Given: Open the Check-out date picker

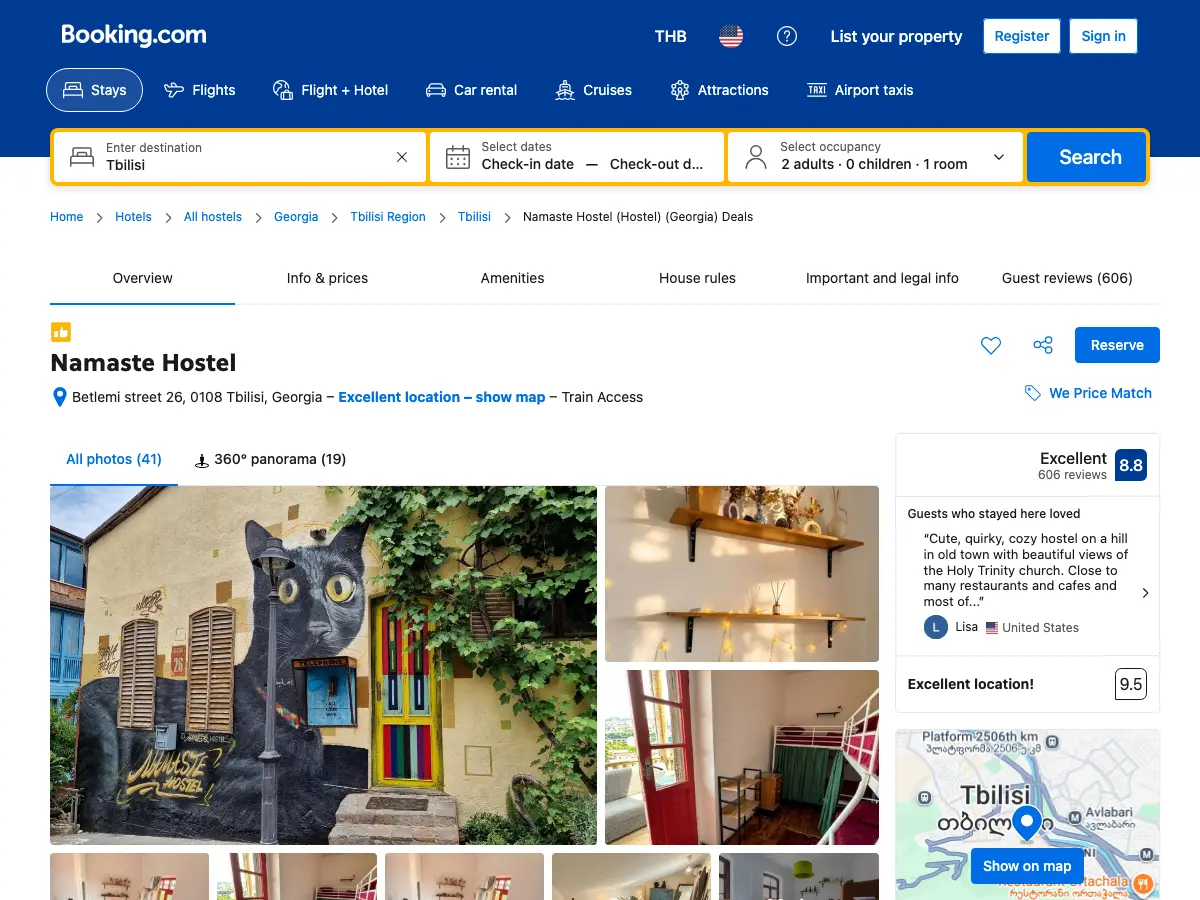Looking at the screenshot, I should pos(657,164).
